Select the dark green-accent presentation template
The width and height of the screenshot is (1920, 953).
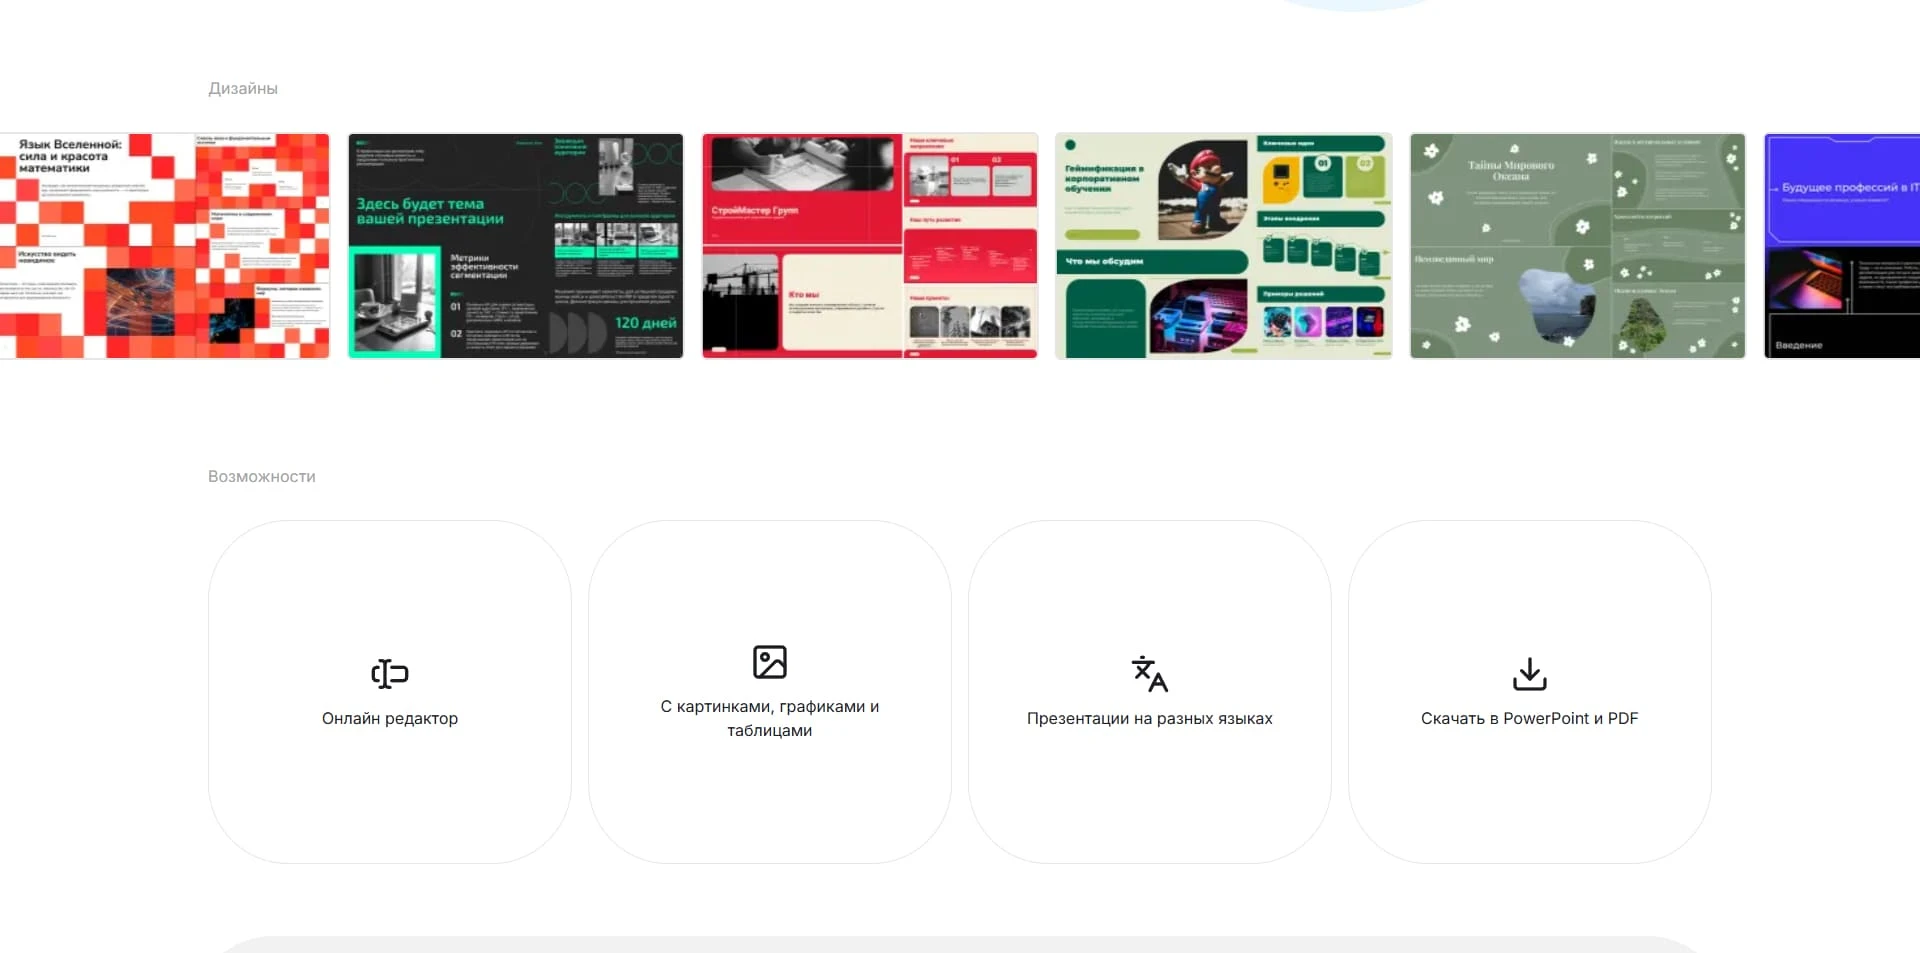[x=515, y=246]
